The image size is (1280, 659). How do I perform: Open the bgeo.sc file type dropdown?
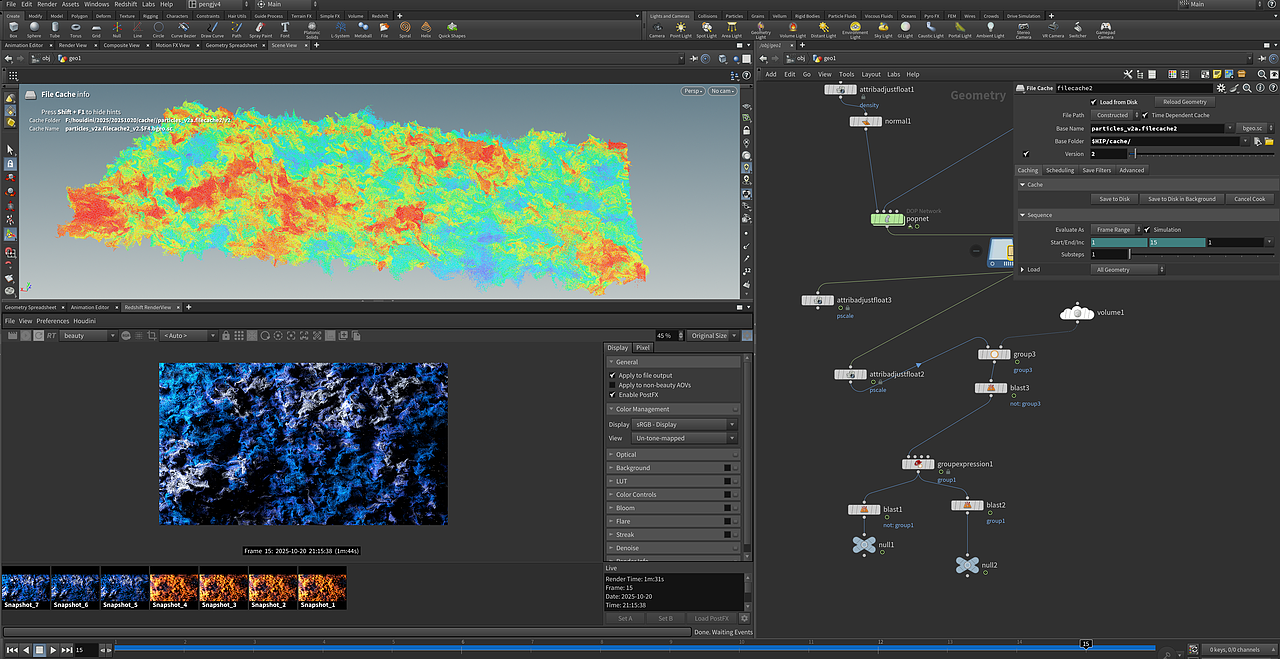(1257, 128)
